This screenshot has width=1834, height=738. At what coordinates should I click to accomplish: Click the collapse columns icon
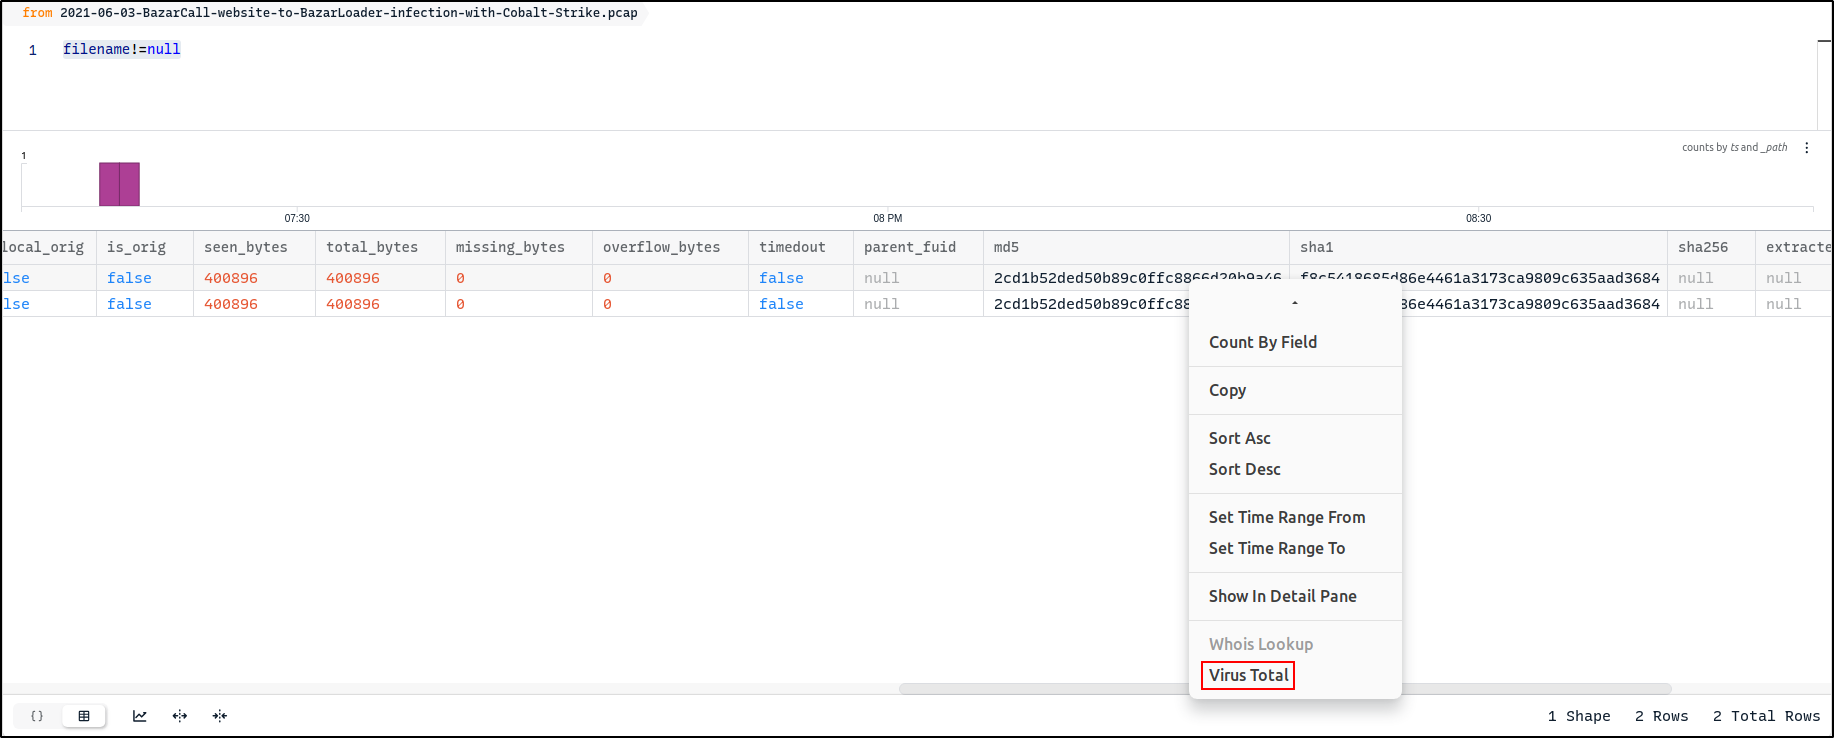(220, 716)
